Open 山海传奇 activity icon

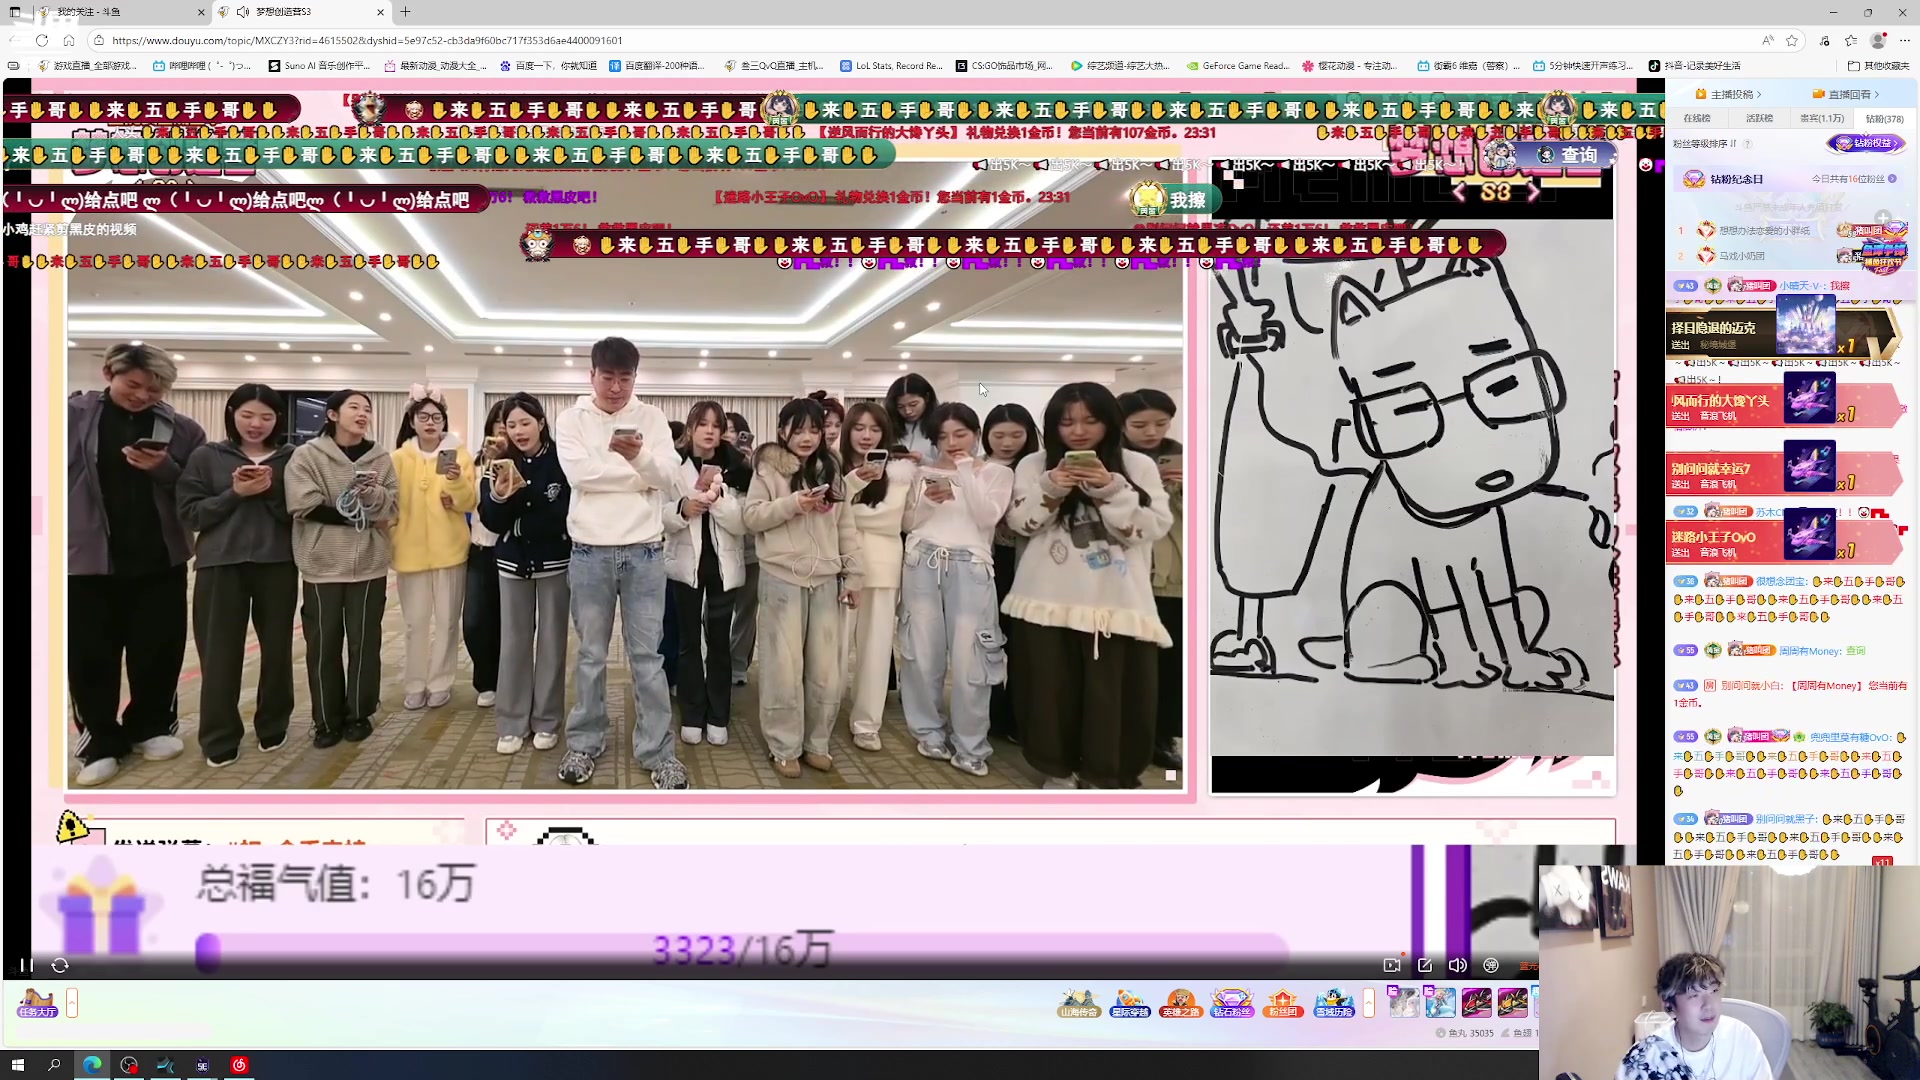pos(1078,1002)
